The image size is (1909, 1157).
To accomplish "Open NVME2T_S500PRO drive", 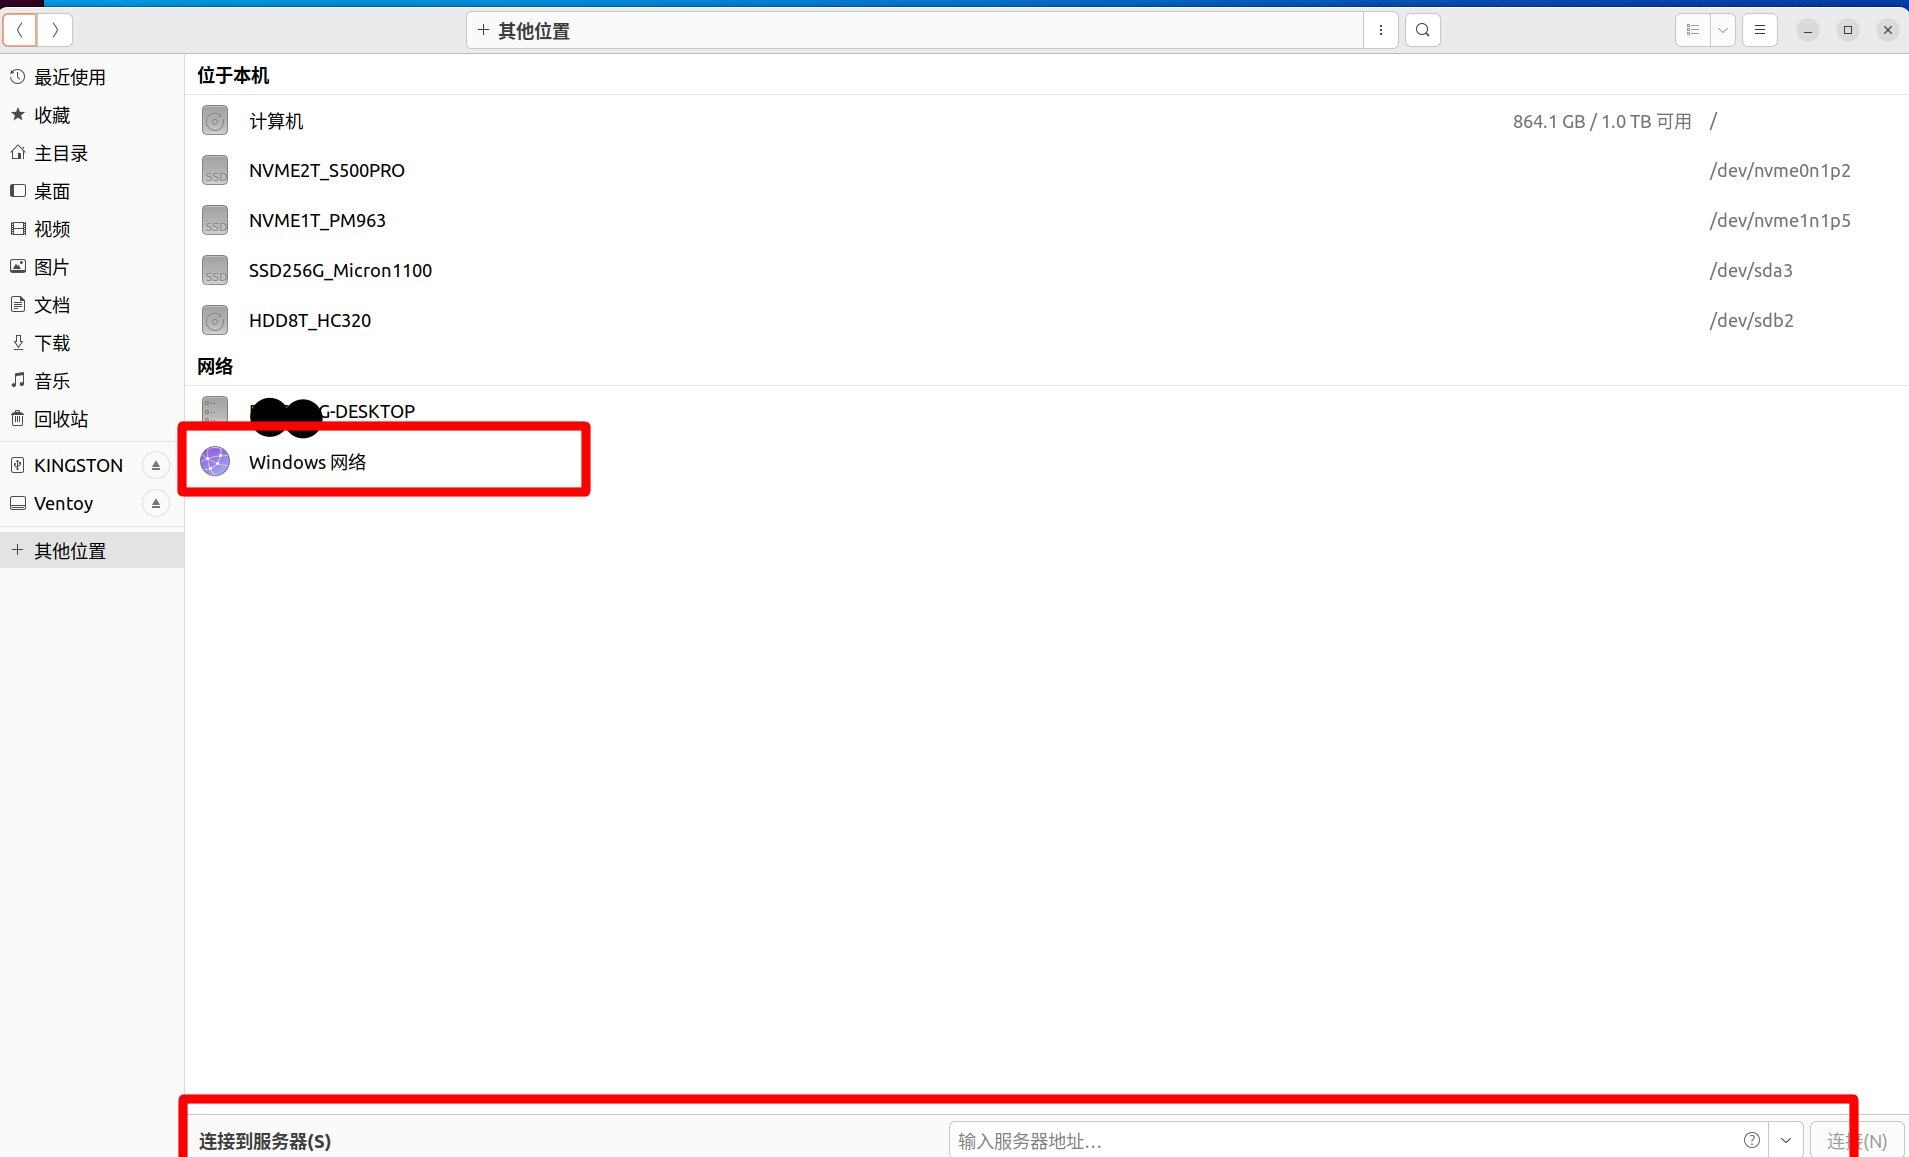I will [x=1046, y=170].
